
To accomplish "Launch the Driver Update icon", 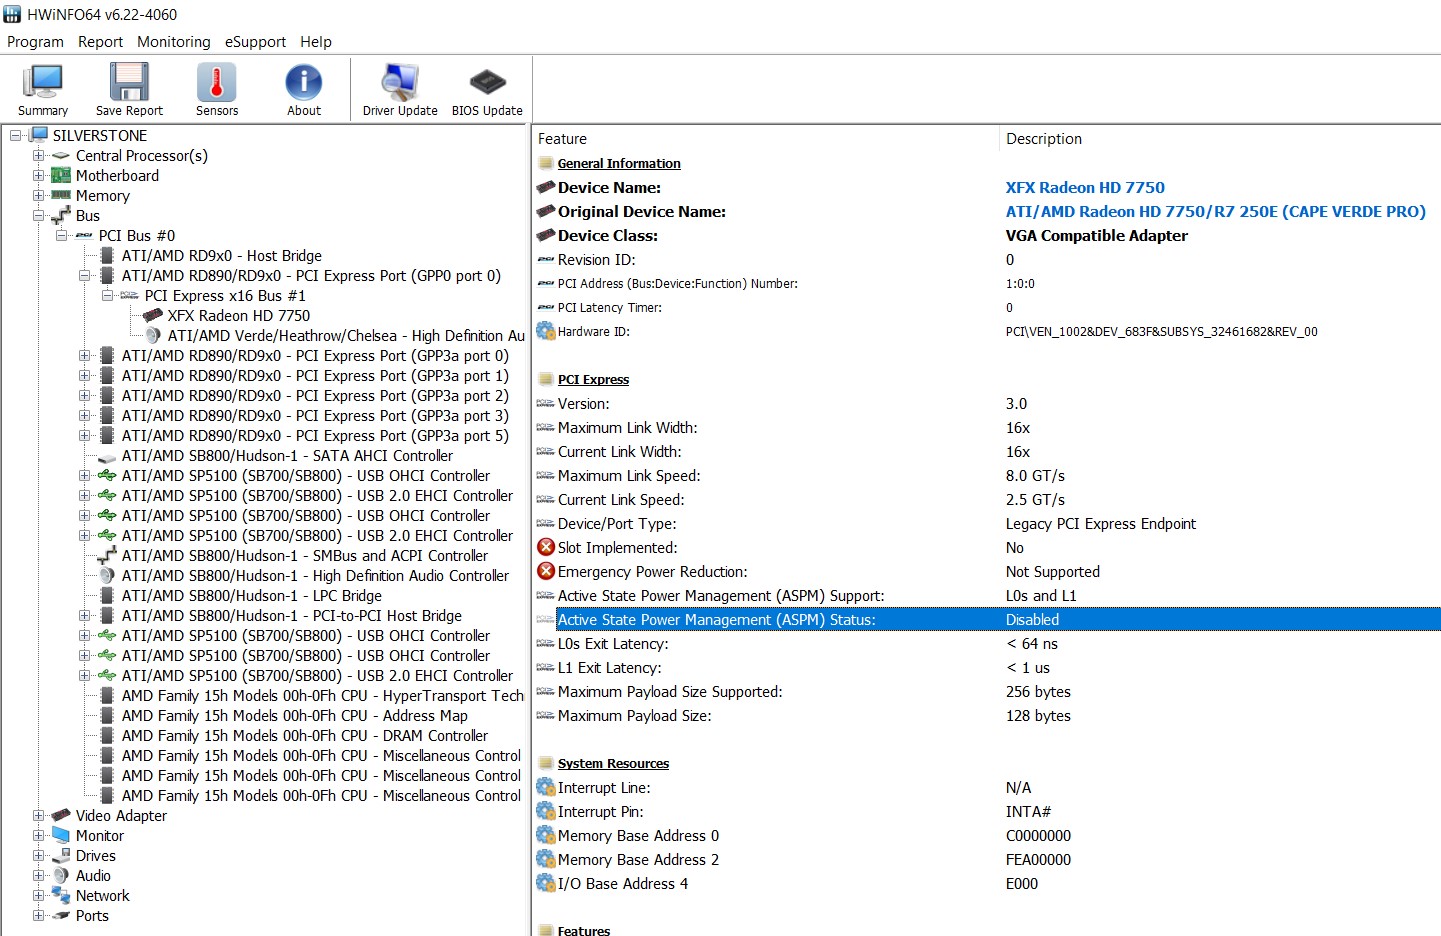I will tap(400, 82).
